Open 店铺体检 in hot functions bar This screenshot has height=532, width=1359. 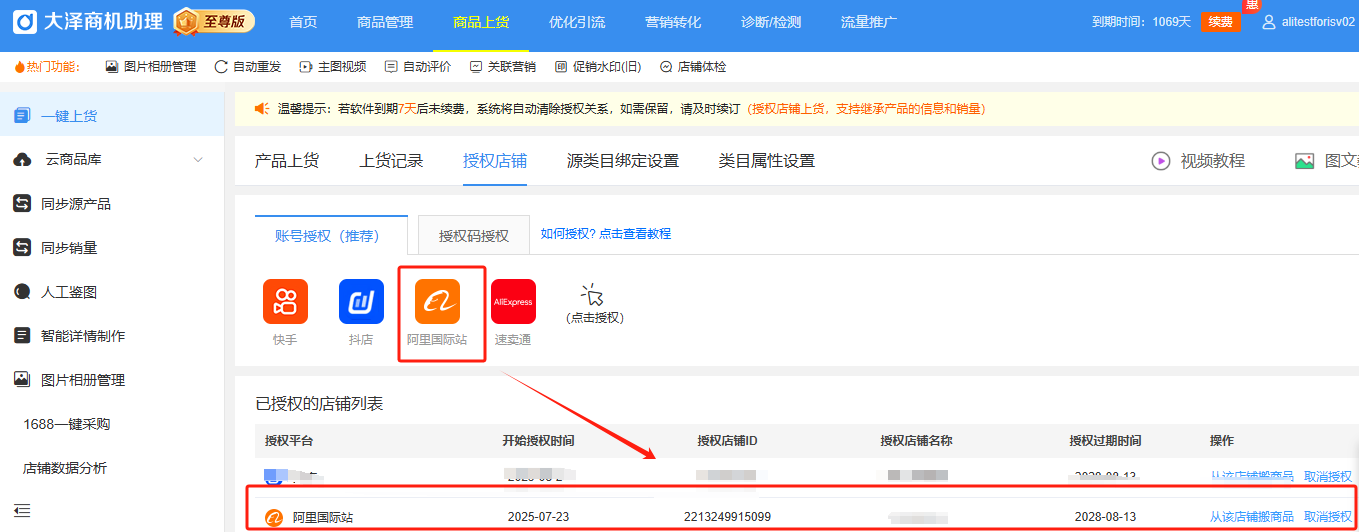pos(693,67)
